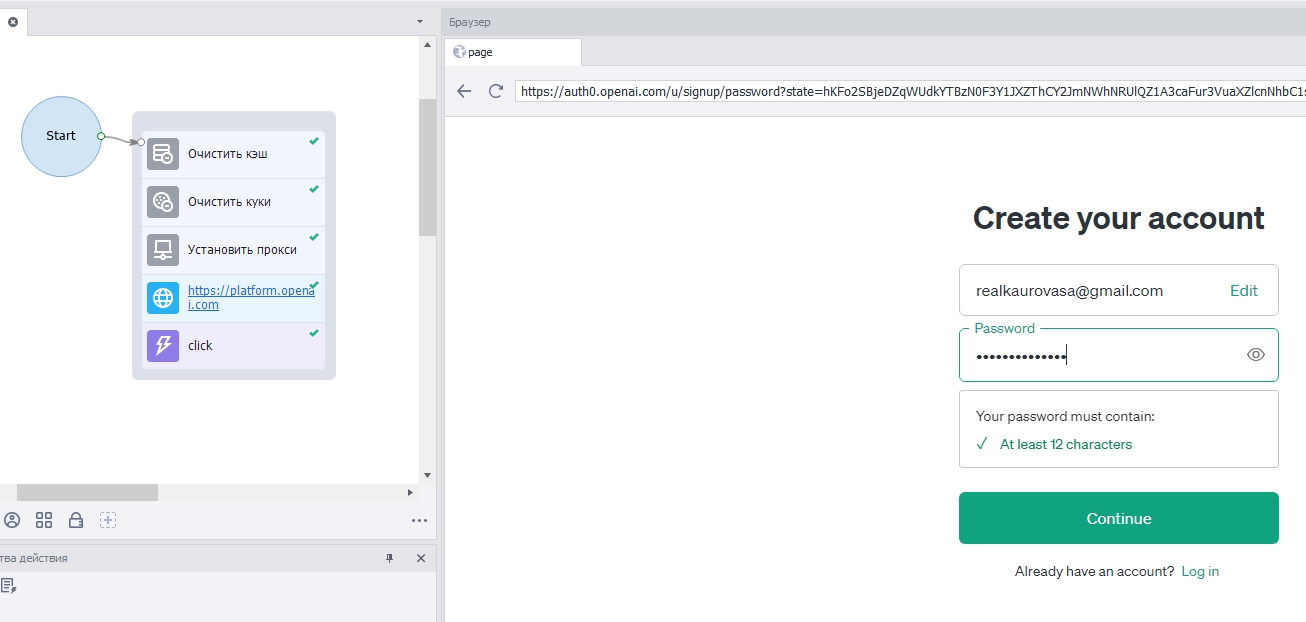The image size is (1306, 622).
Task: Click the wallet lock icon in toolbar
Action: coord(76,520)
